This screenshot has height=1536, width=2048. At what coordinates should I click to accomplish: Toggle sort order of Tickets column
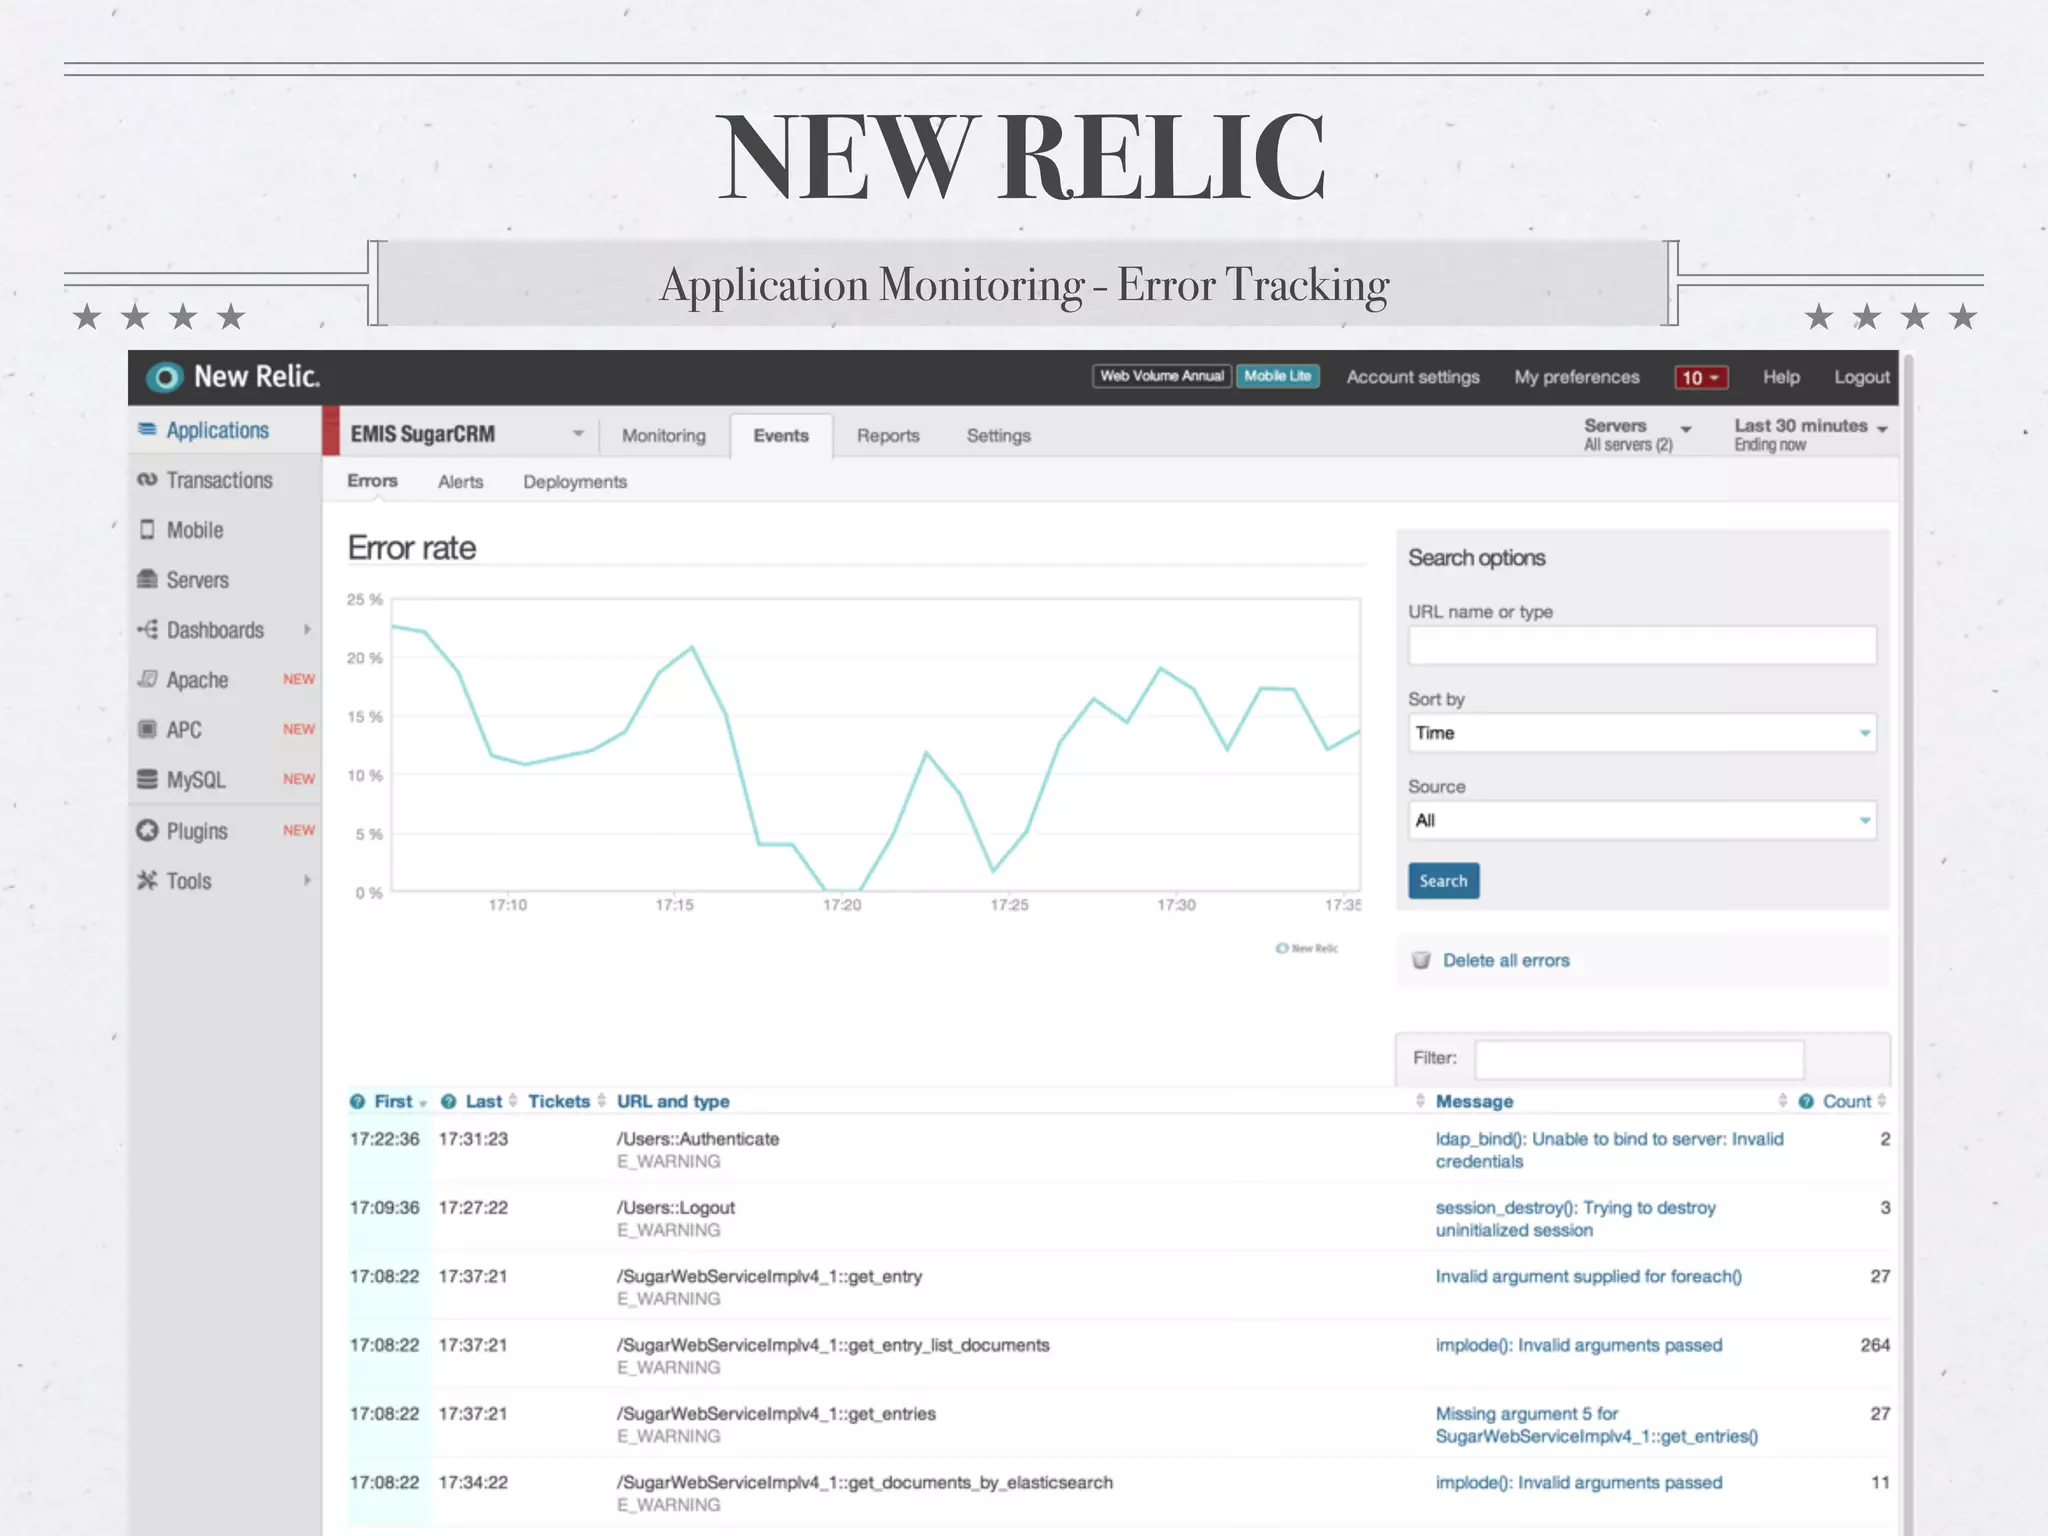point(559,1101)
